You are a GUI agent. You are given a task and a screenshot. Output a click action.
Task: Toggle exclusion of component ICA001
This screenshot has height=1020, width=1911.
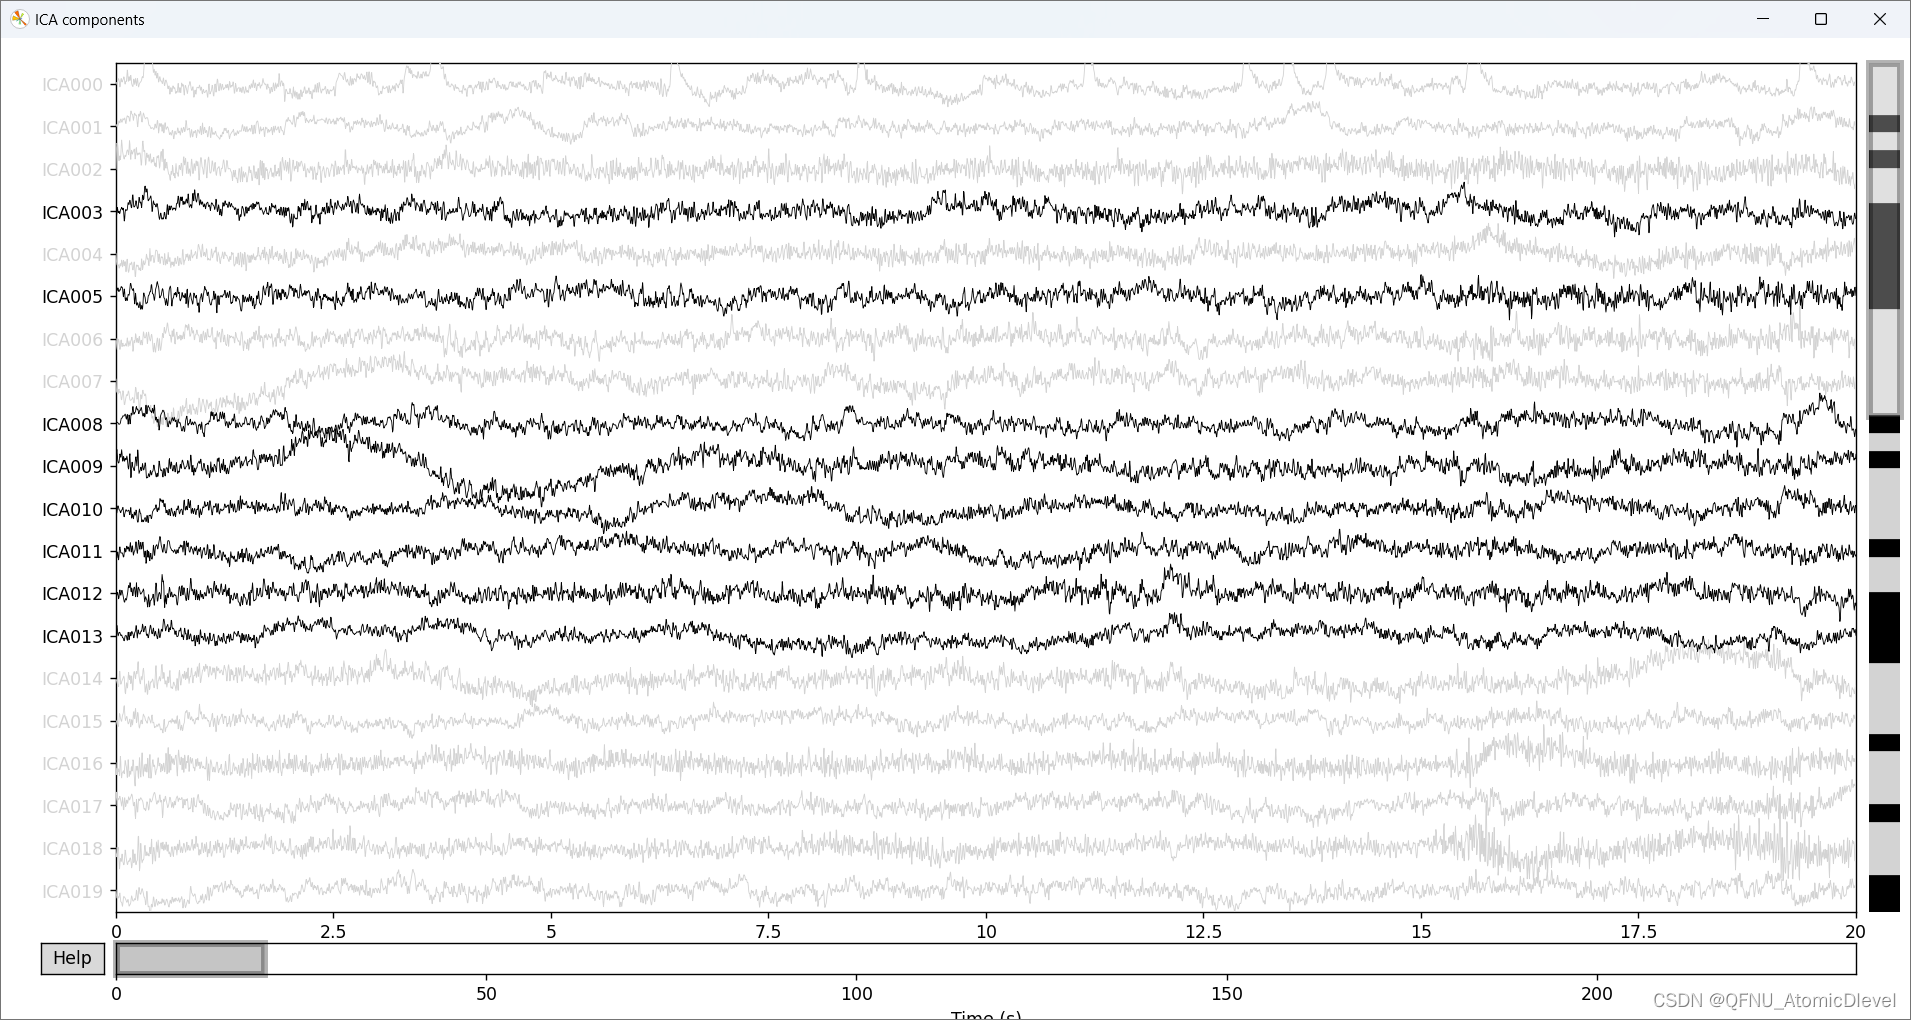click(x=72, y=128)
